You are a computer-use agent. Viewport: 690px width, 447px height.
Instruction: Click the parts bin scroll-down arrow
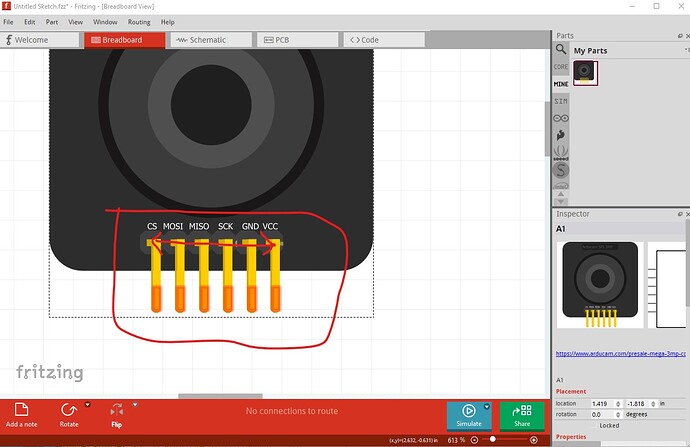[x=561, y=202]
